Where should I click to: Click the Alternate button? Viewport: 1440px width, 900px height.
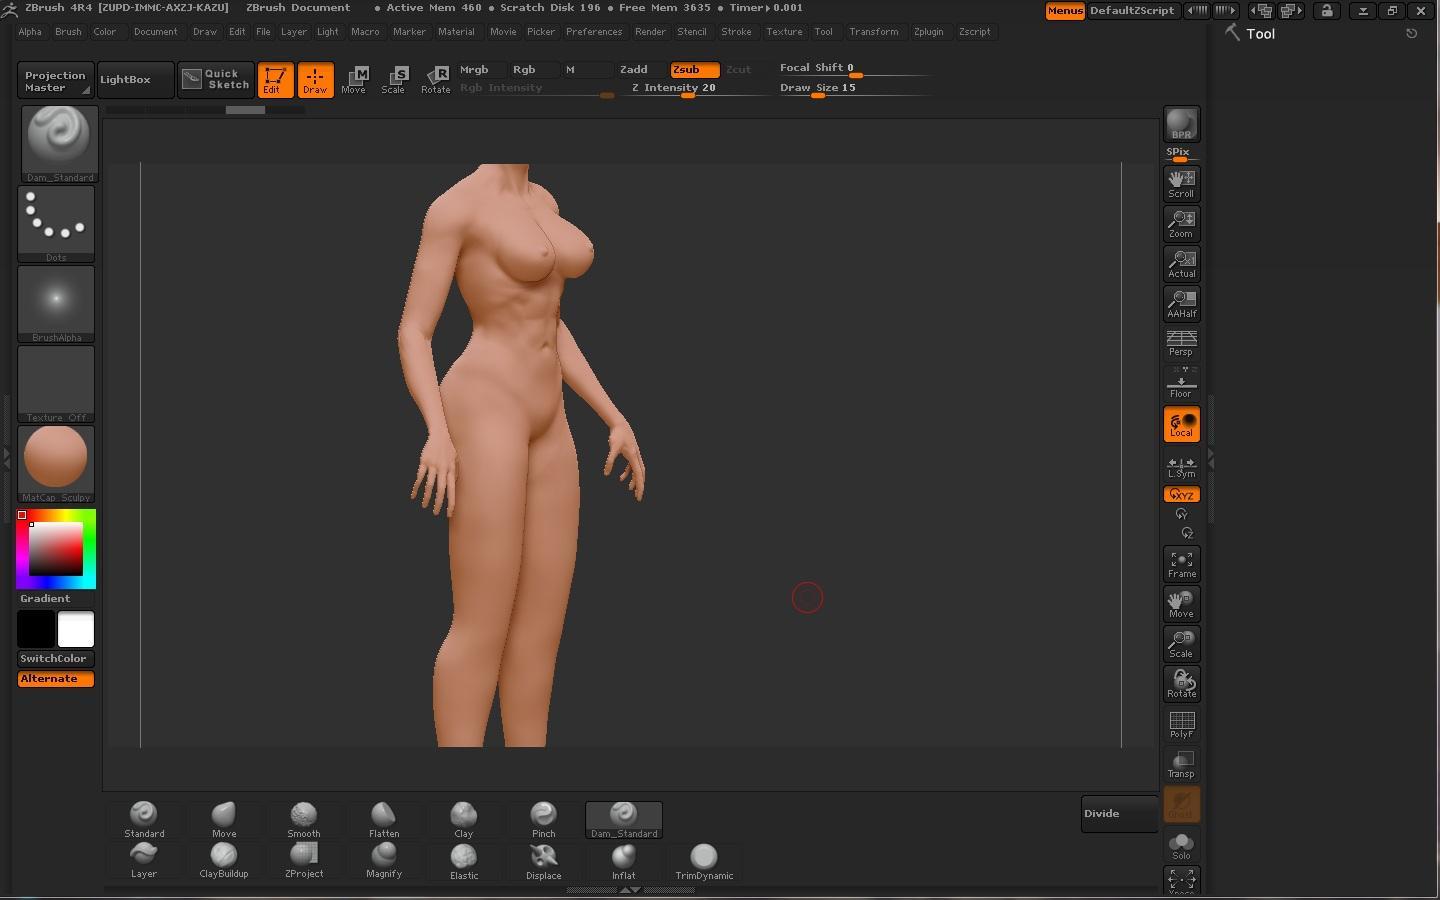click(x=56, y=679)
